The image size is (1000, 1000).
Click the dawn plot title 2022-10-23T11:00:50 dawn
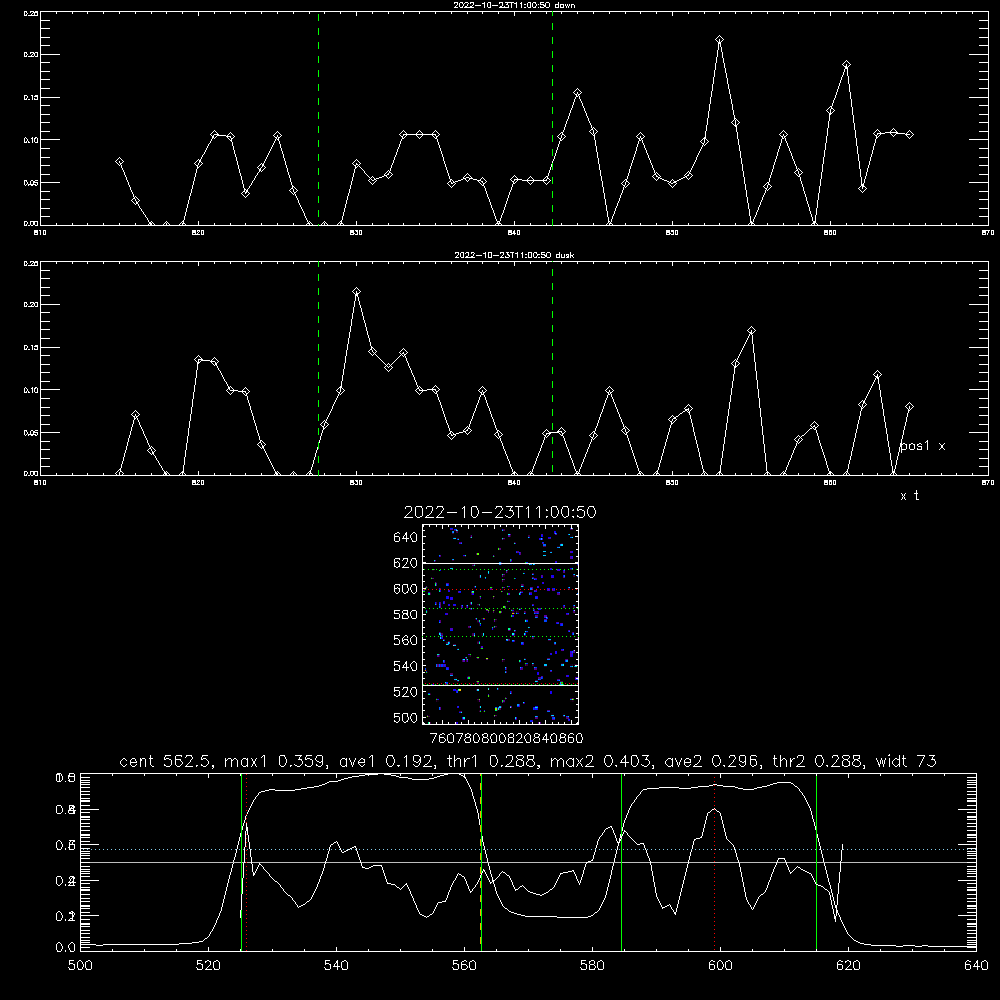coord(514,5)
